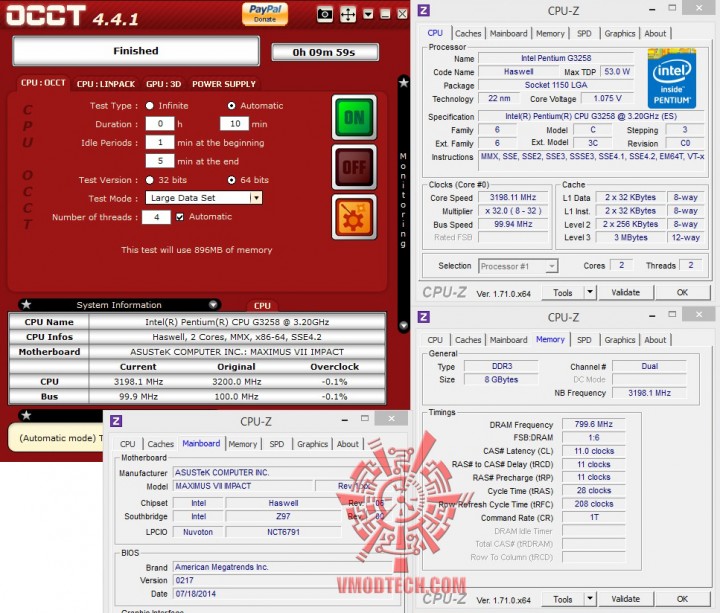
Task: Open OCCT settings via orange gear icon
Action: pyautogui.click(x=354, y=217)
